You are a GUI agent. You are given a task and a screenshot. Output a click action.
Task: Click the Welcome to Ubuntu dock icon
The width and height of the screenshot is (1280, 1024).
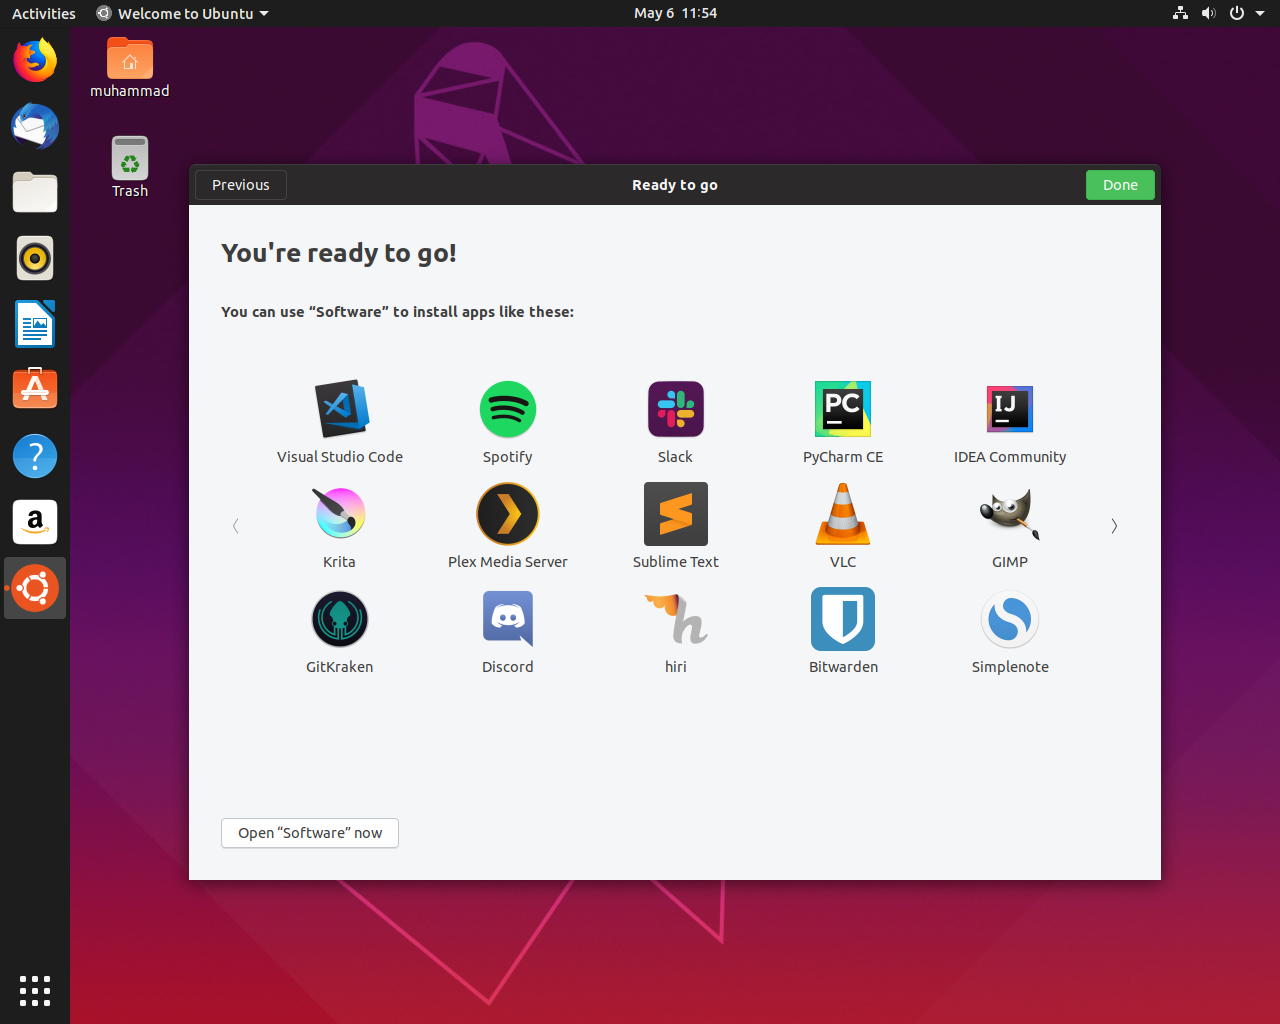coord(35,588)
